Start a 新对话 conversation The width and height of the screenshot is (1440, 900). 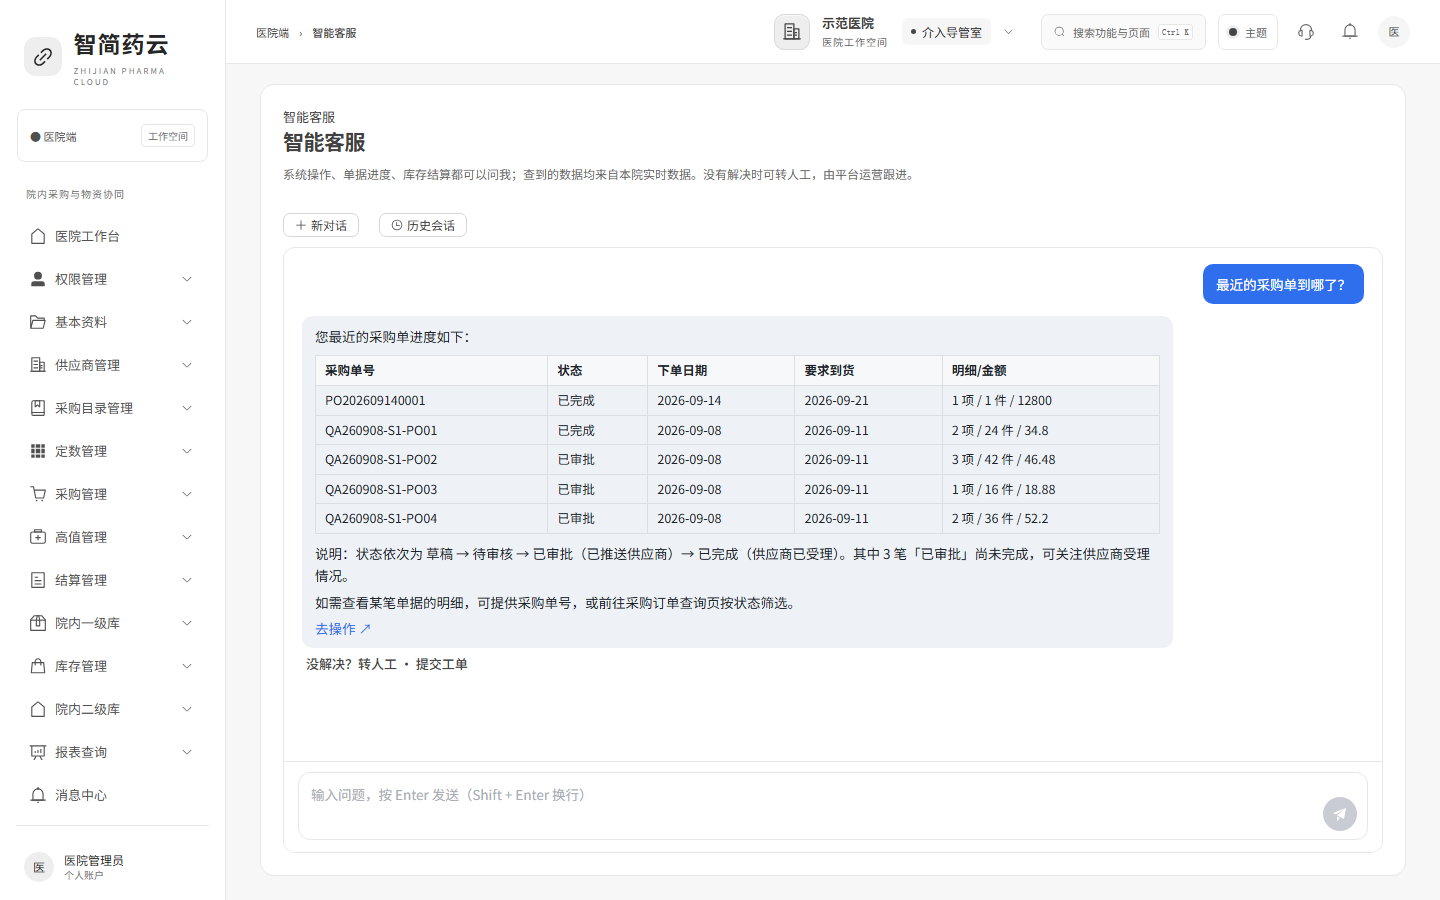(321, 225)
